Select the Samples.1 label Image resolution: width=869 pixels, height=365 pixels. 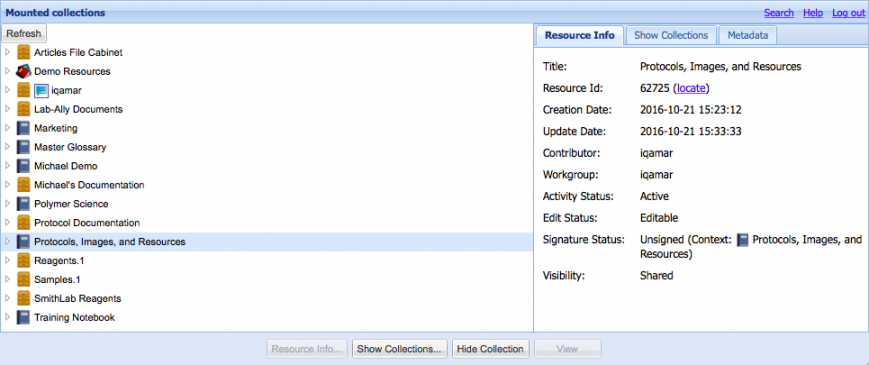coord(57,280)
